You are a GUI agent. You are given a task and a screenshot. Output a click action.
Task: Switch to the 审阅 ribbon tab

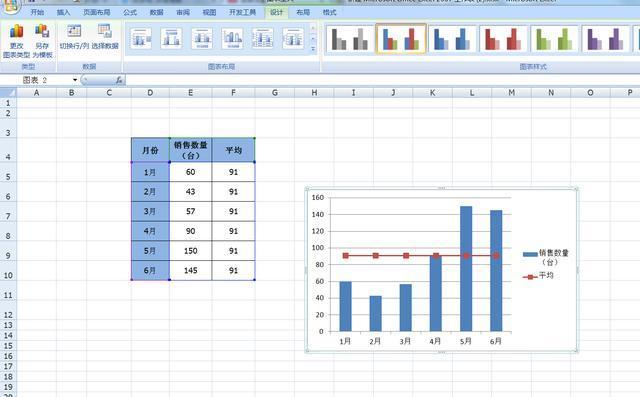(183, 12)
